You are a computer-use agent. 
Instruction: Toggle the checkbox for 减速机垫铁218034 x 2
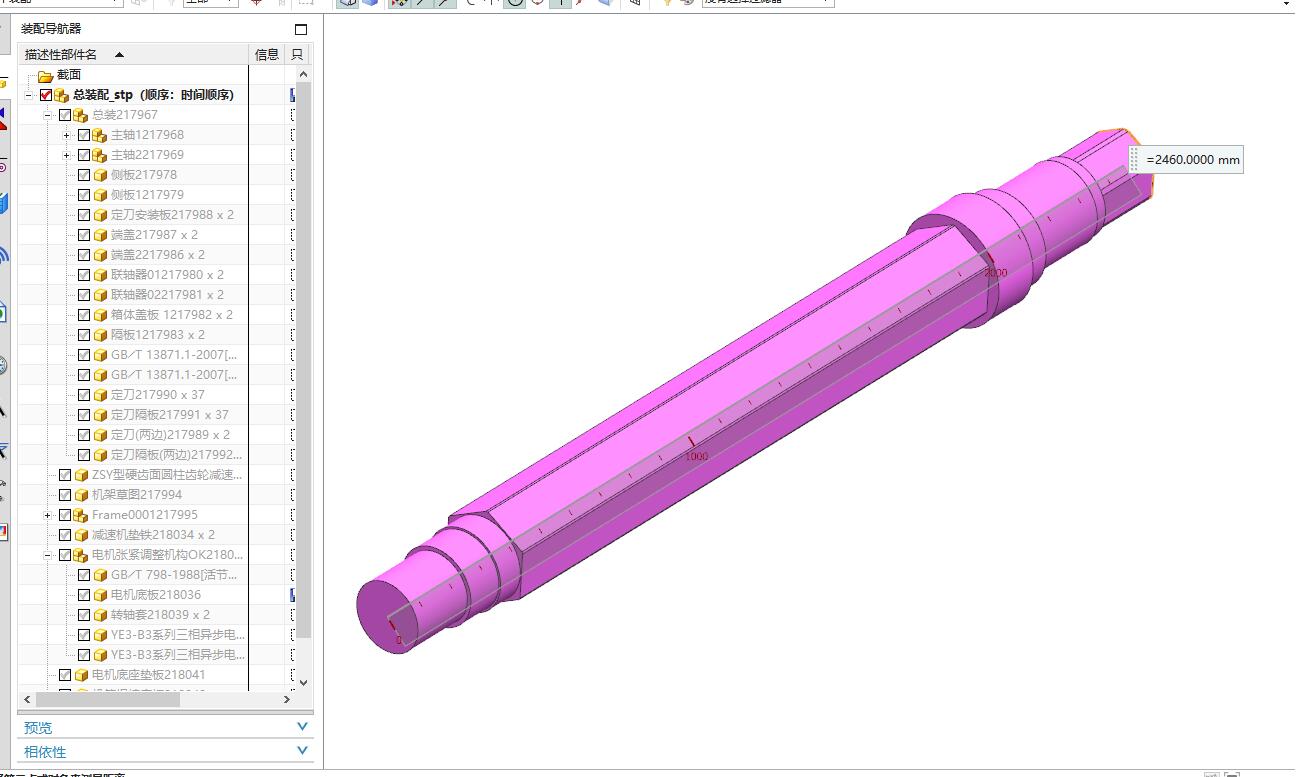coord(65,535)
